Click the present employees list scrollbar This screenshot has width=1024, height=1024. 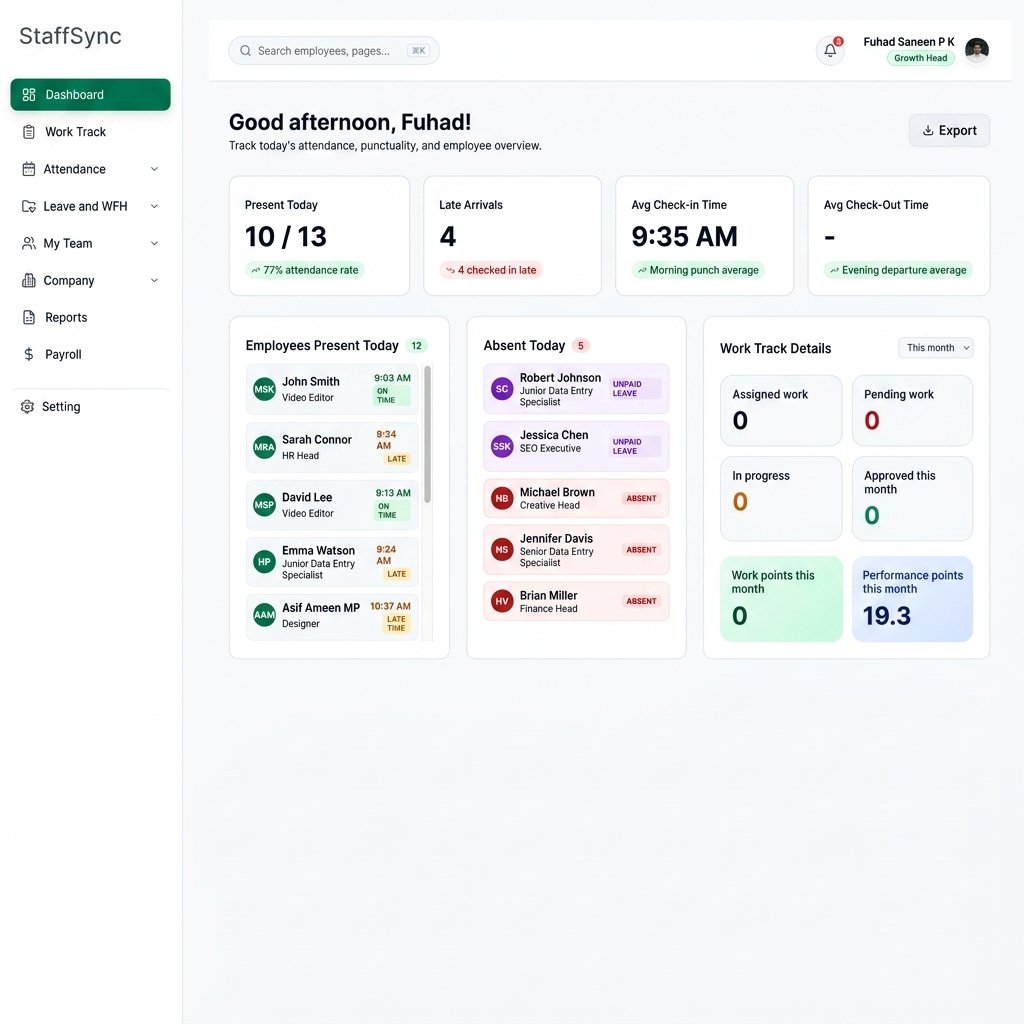click(427, 434)
